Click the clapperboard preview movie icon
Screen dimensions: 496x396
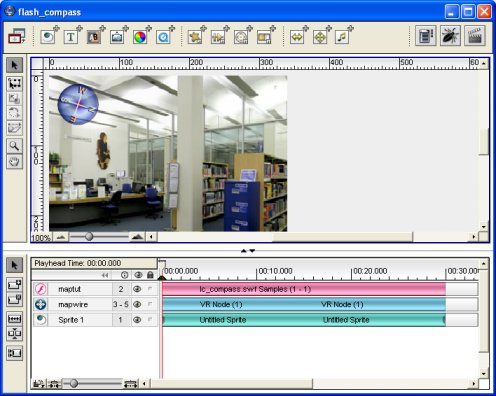[x=475, y=36]
